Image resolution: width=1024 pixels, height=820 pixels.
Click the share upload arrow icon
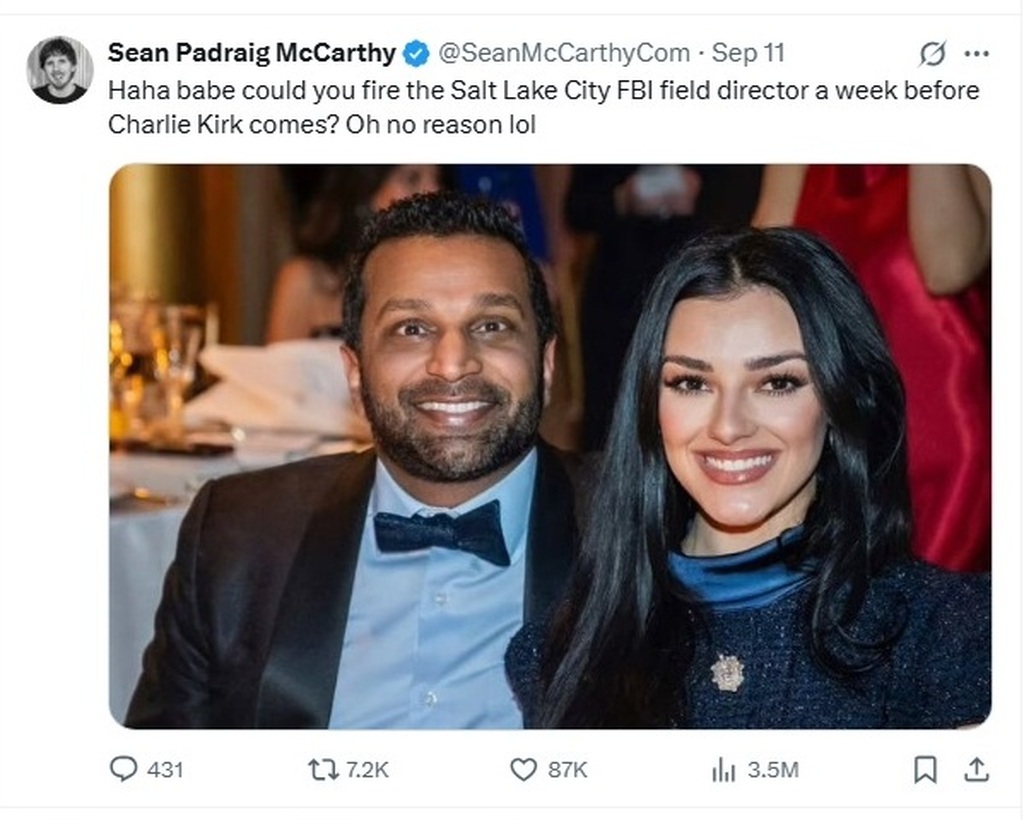coord(977,768)
